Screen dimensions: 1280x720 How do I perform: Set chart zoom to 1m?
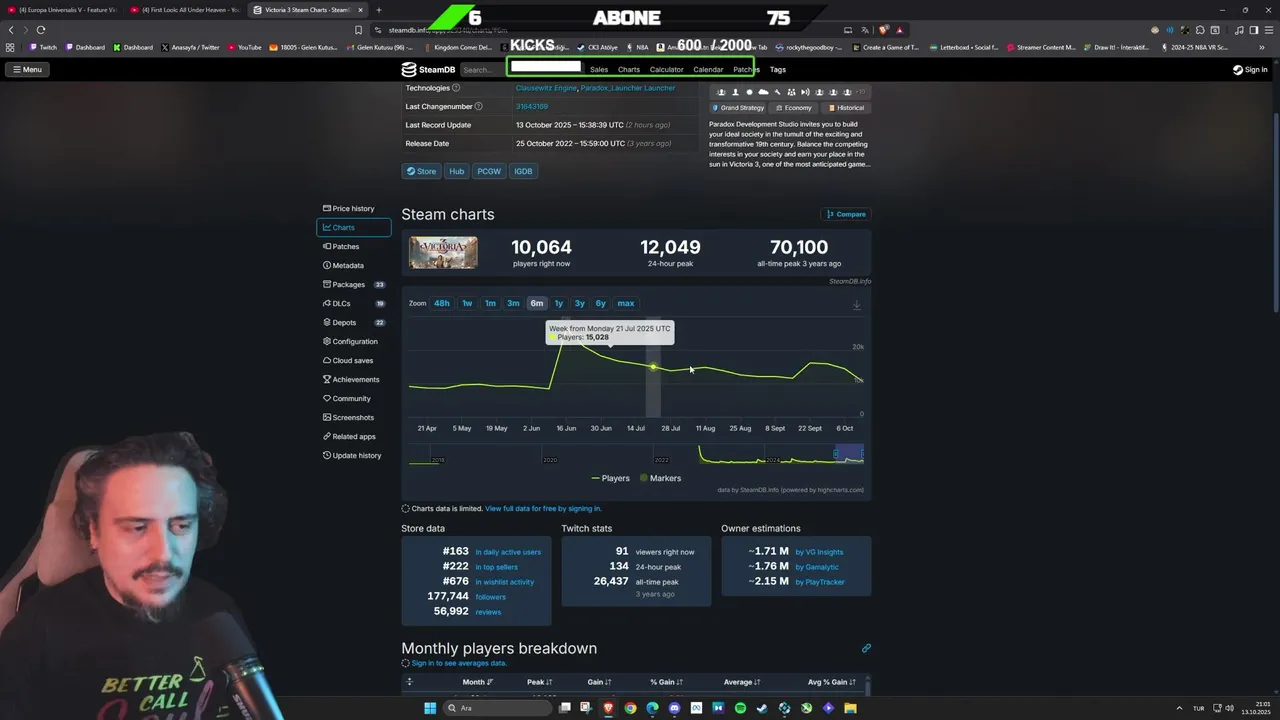(490, 303)
